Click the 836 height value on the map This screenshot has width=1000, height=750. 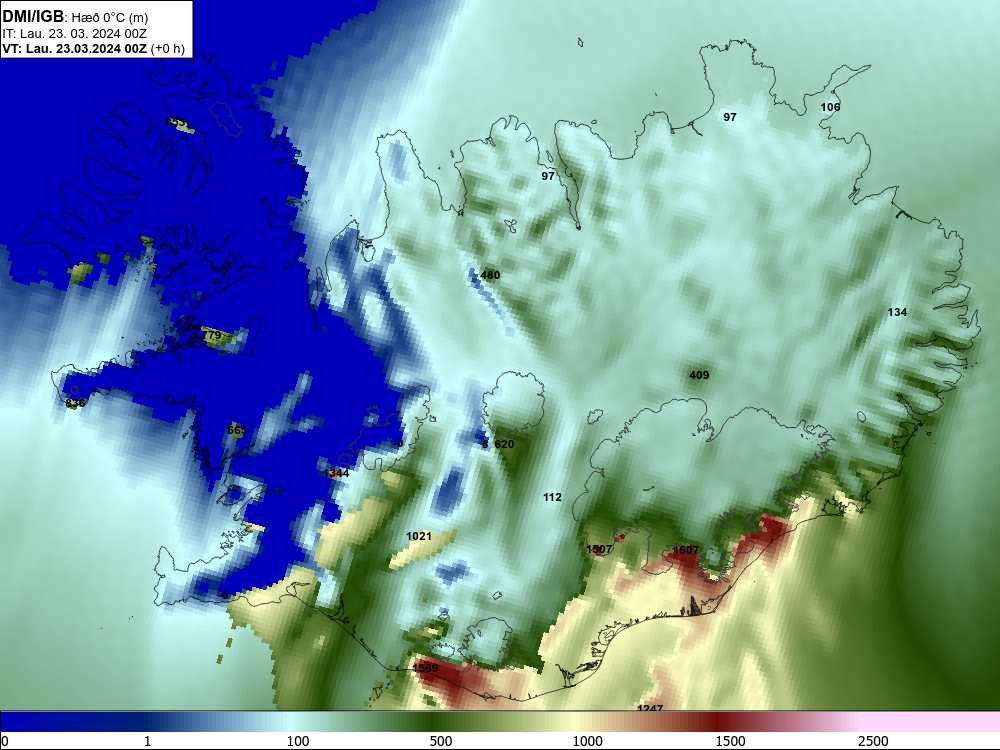[75, 403]
